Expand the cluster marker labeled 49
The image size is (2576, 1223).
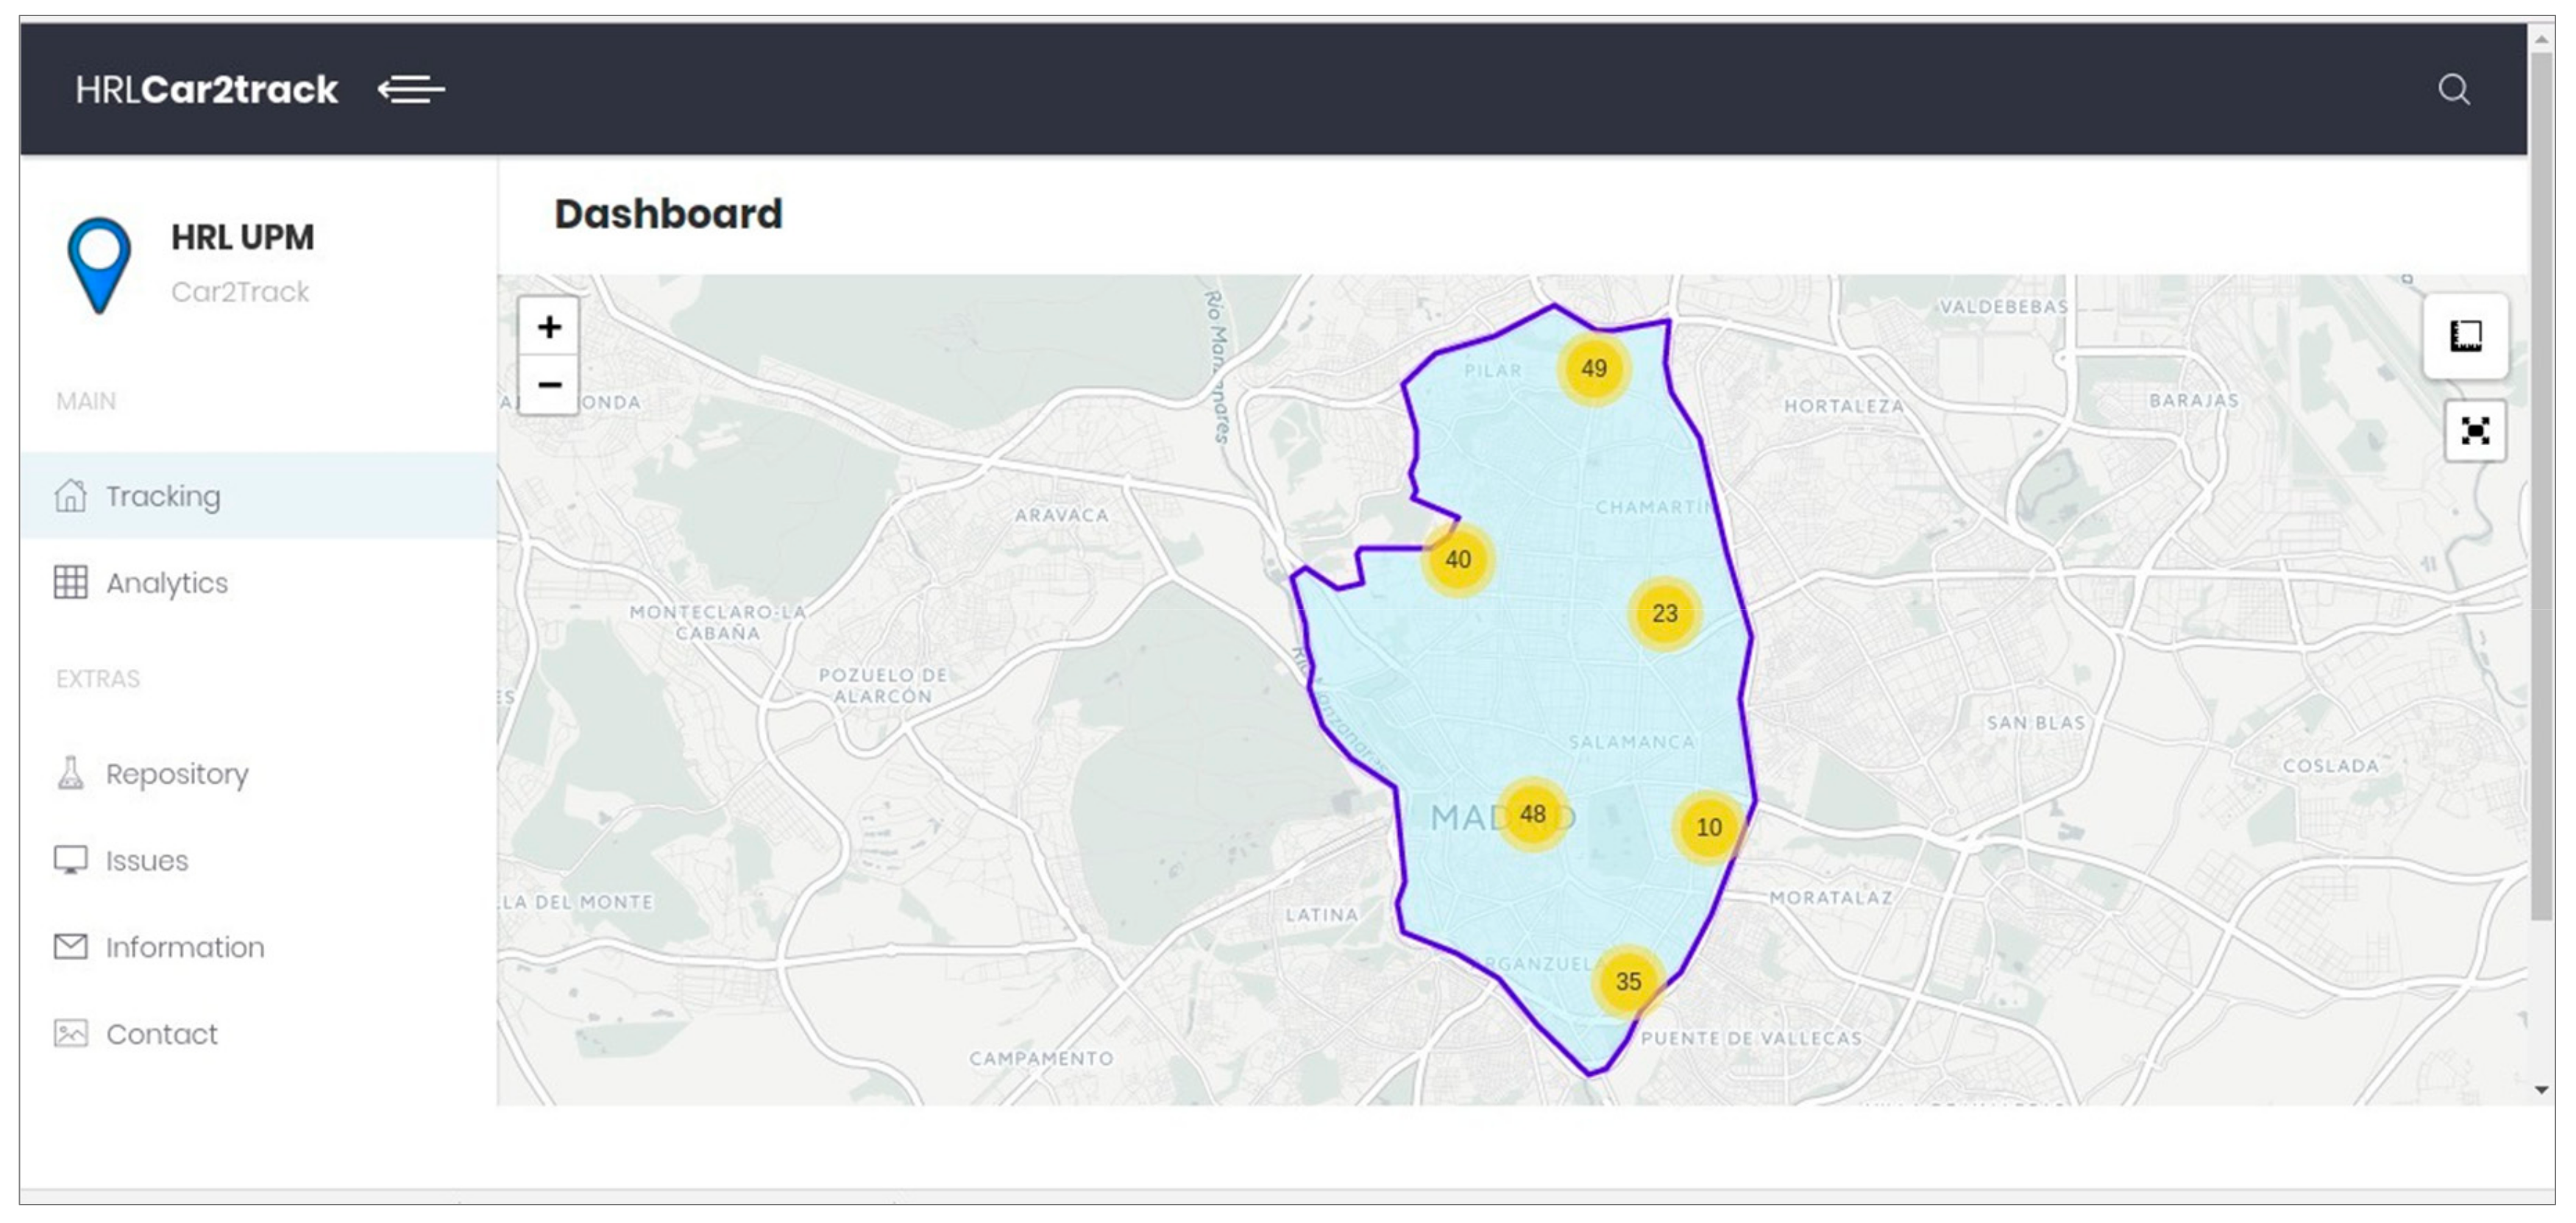pyautogui.click(x=1593, y=369)
